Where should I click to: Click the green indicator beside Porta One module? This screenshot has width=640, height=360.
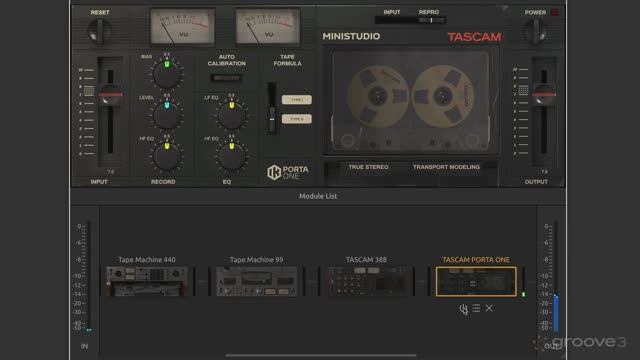pyautogui.click(x=524, y=294)
